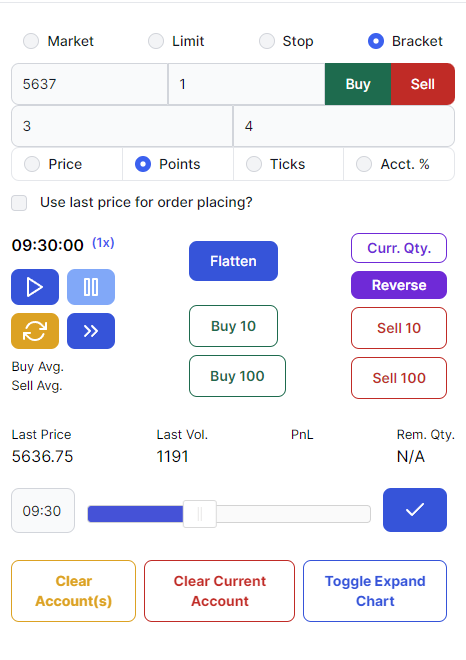Click the red Sell button
The image size is (466, 660).
(423, 84)
